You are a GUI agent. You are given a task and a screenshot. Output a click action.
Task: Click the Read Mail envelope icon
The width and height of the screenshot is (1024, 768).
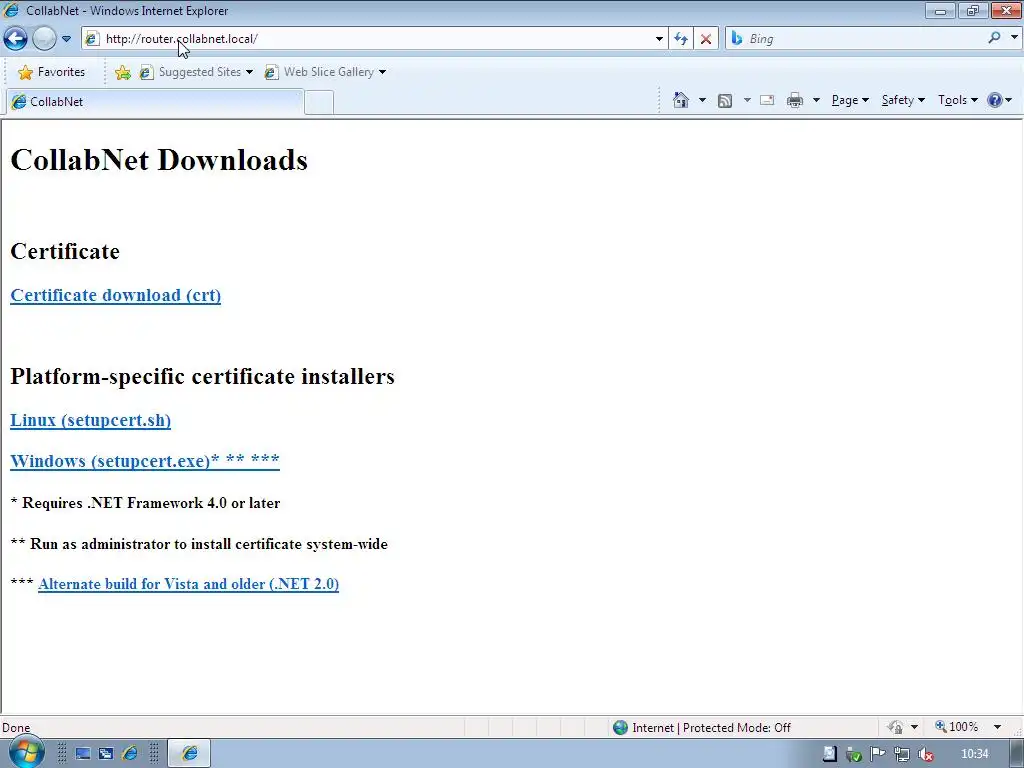click(x=767, y=101)
